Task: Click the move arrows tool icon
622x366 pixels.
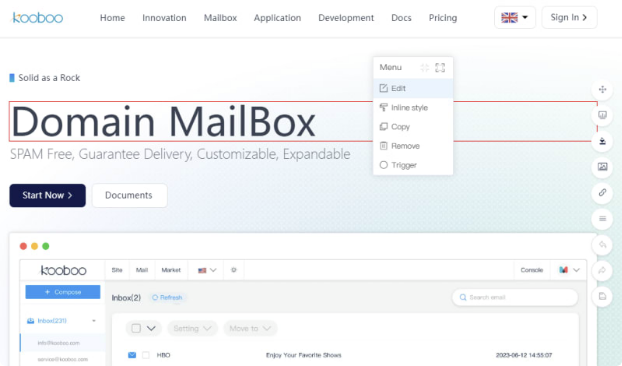Action: [602, 89]
